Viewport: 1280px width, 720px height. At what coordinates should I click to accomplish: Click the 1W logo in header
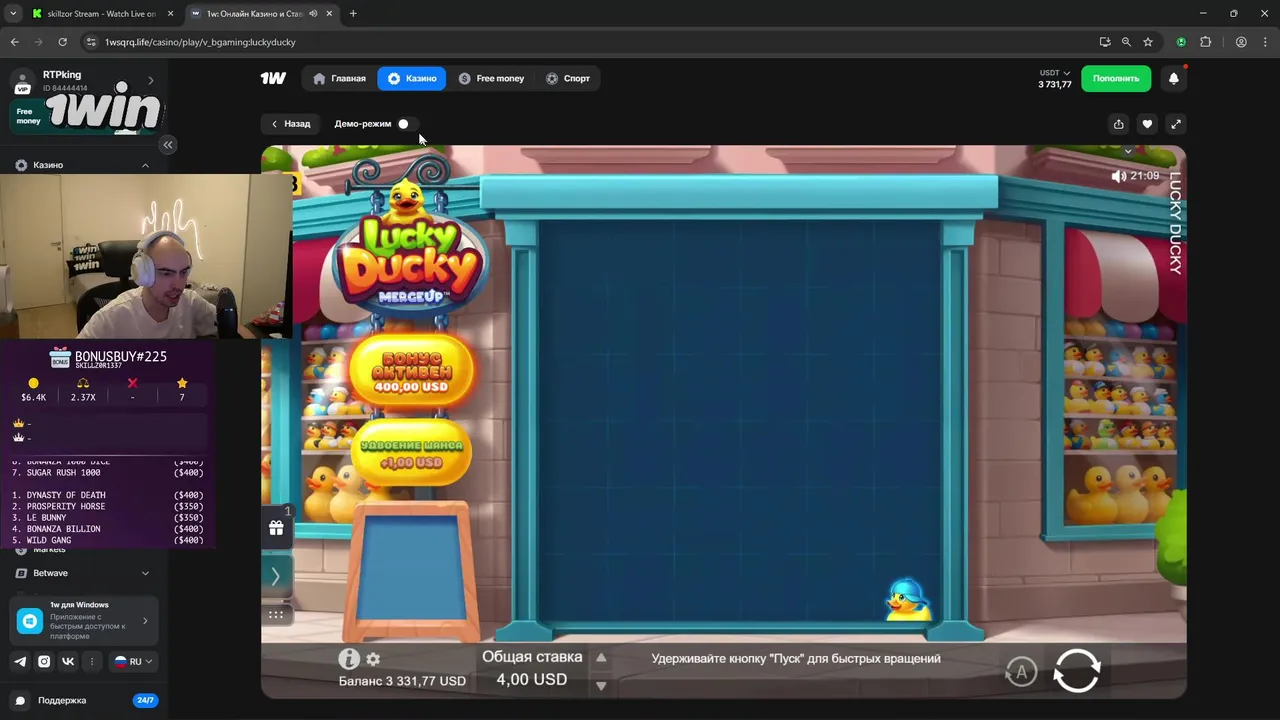pos(273,78)
